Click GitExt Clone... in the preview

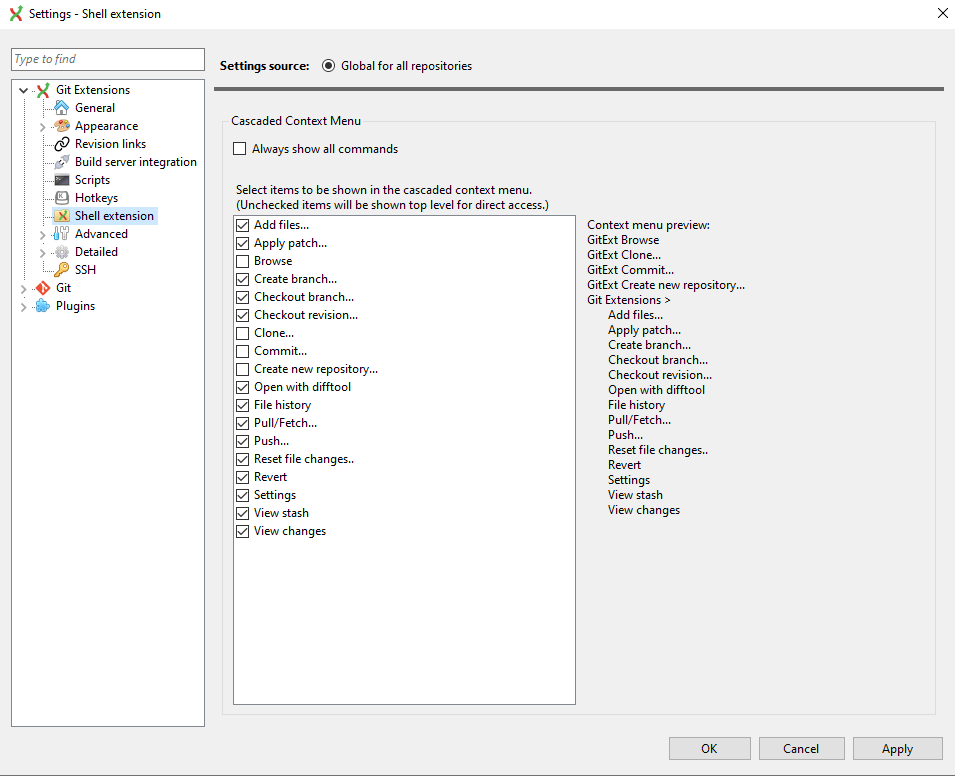624,255
